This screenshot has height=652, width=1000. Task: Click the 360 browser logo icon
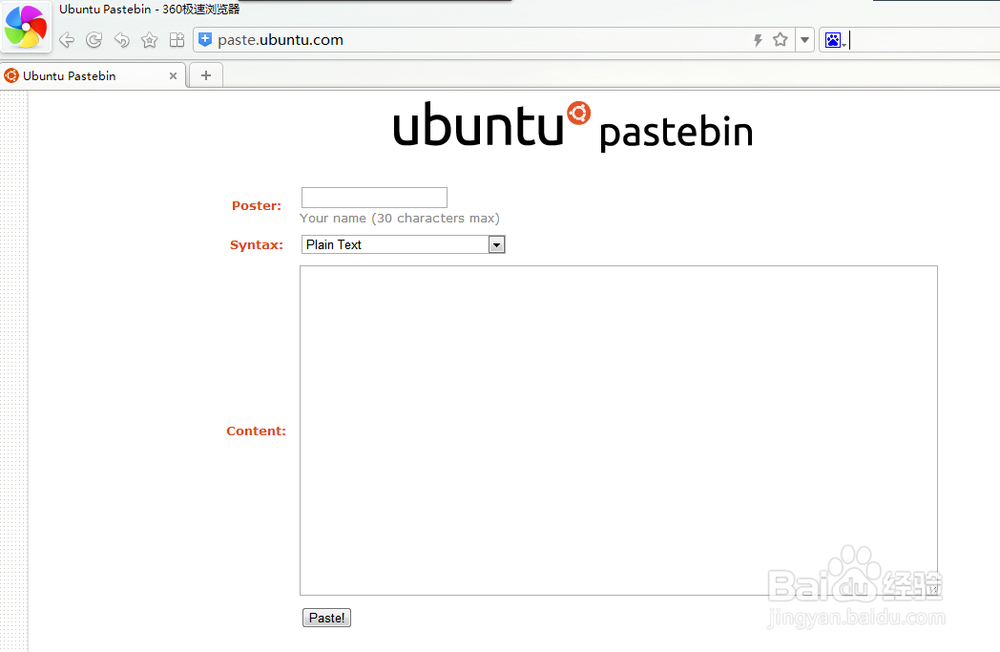(26, 27)
